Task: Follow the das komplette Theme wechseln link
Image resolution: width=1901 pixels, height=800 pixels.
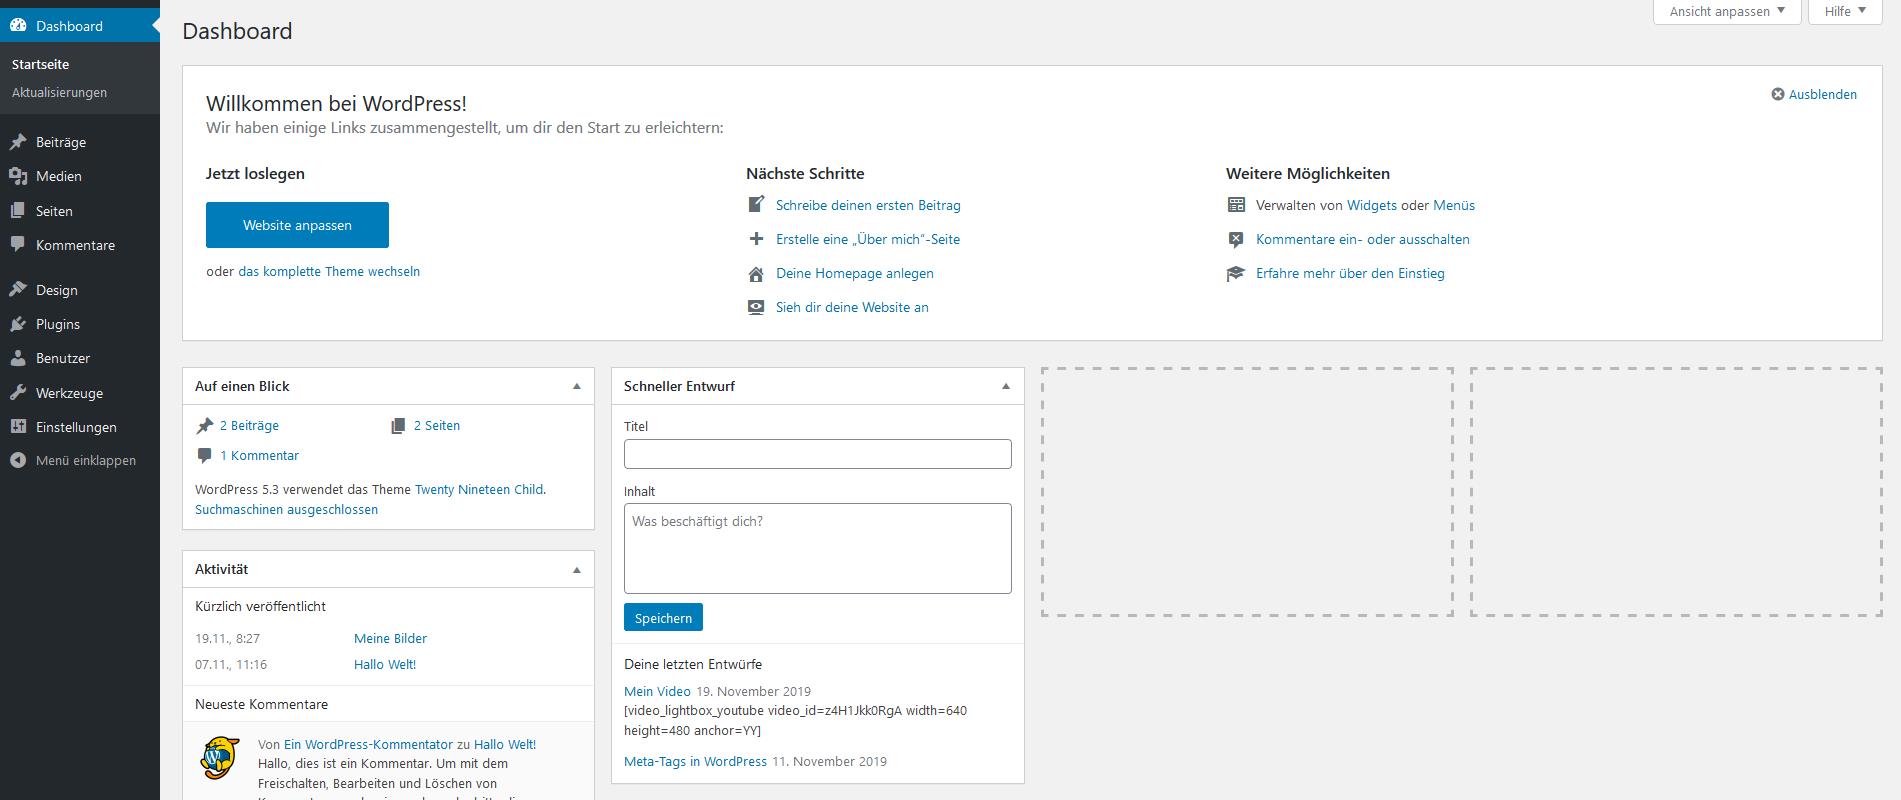Action: [x=329, y=271]
